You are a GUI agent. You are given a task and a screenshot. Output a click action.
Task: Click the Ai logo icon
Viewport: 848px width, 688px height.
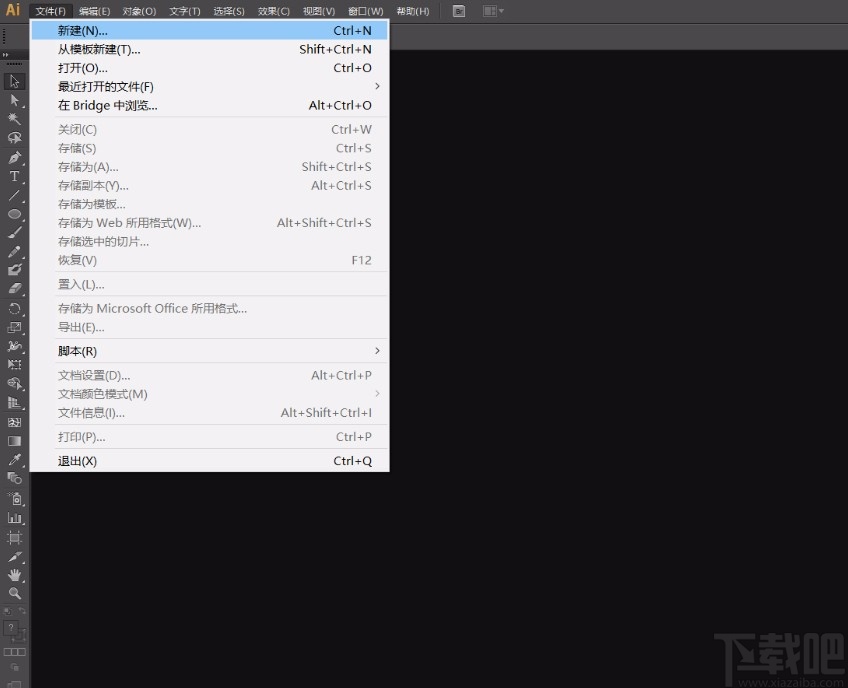pyautogui.click(x=13, y=11)
